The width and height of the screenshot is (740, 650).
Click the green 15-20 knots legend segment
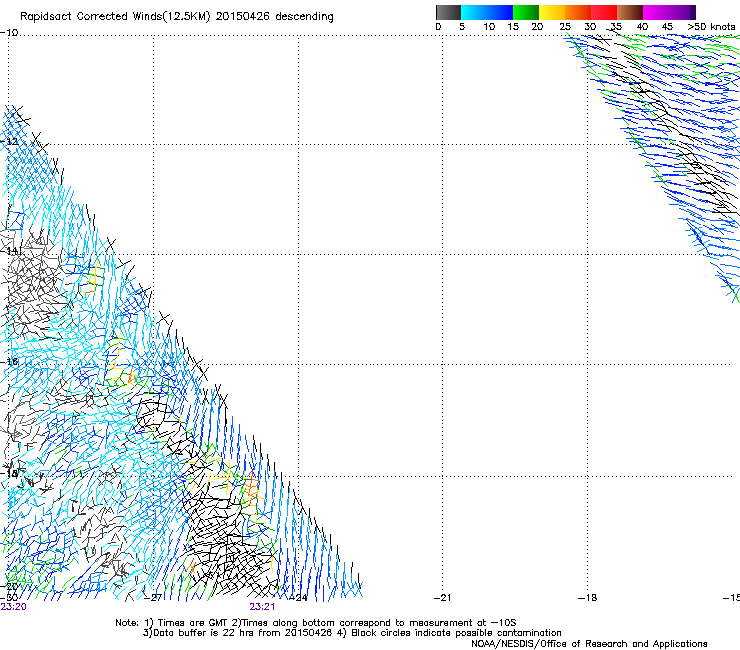[x=526, y=12]
